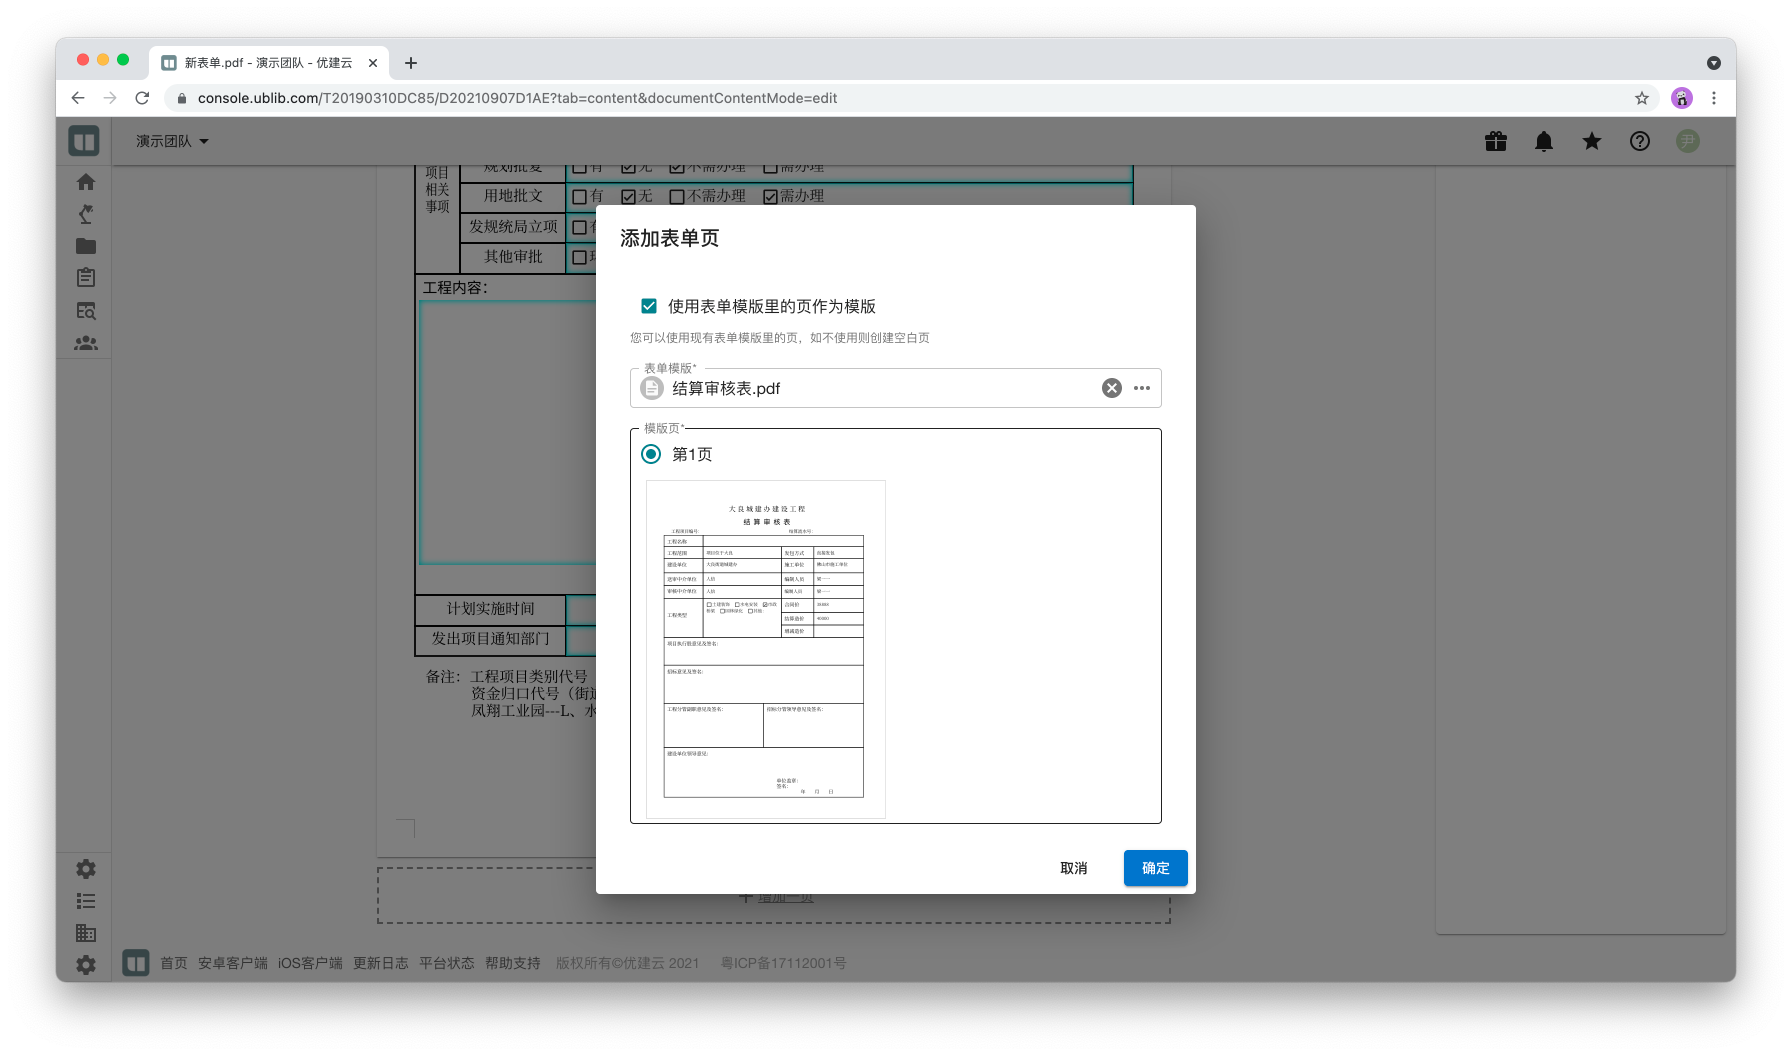Image resolution: width=1792 pixels, height=1056 pixels.
Task: Click the gift icon in top bar
Action: coord(1496,141)
